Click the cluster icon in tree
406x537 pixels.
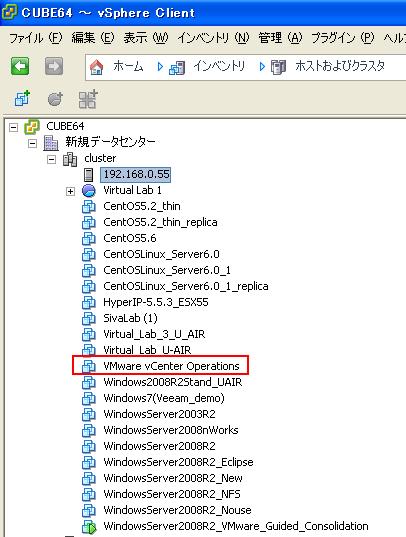70,159
